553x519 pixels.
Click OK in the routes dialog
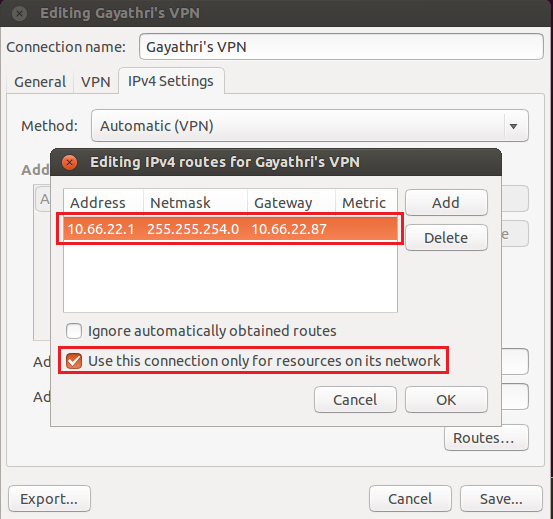pos(446,399)
